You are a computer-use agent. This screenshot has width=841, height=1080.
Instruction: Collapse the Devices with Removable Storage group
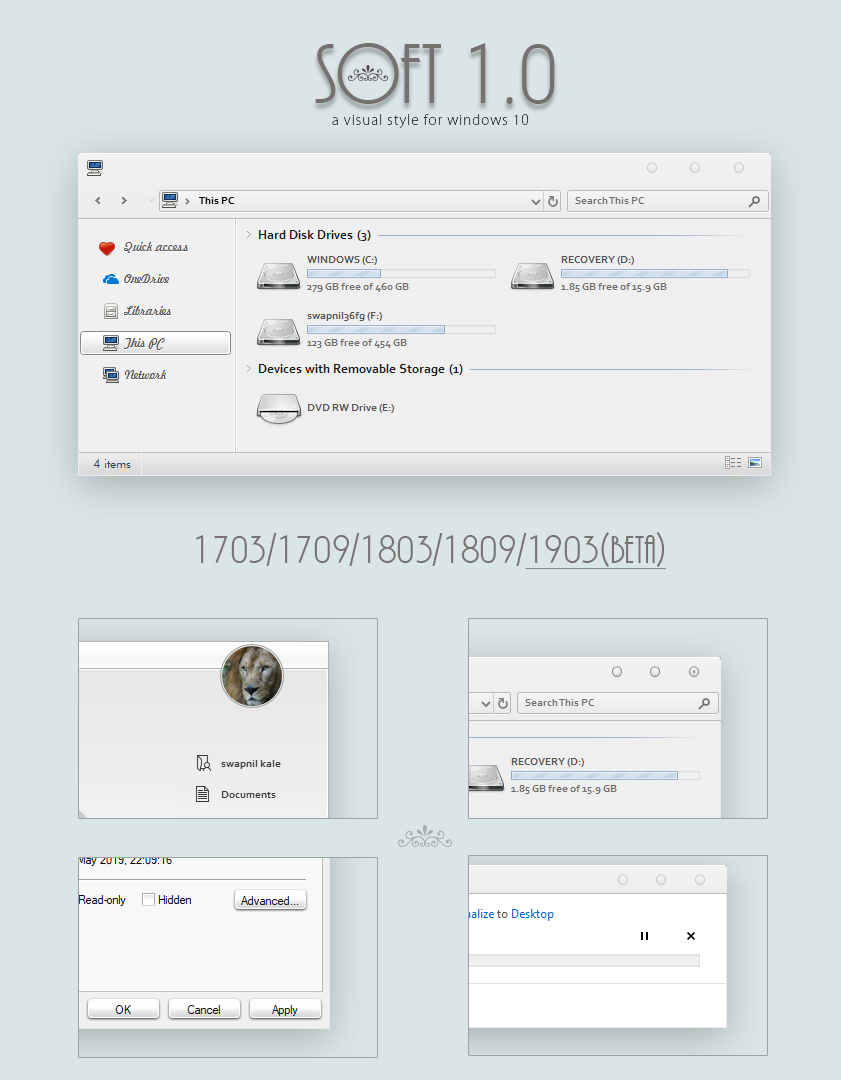coord(247,369)
